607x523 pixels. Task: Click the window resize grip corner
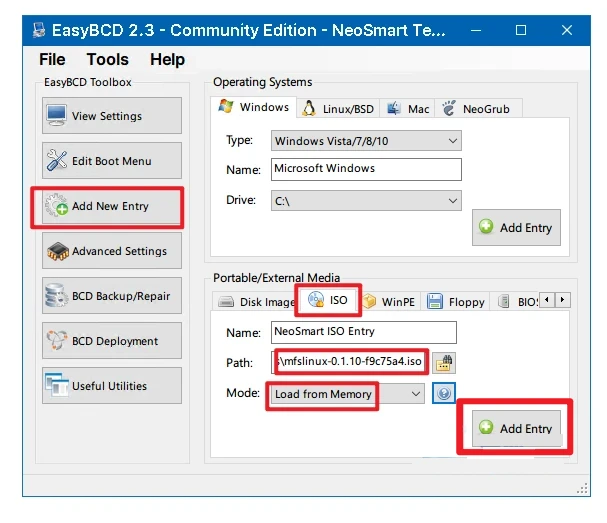point(583,489)
